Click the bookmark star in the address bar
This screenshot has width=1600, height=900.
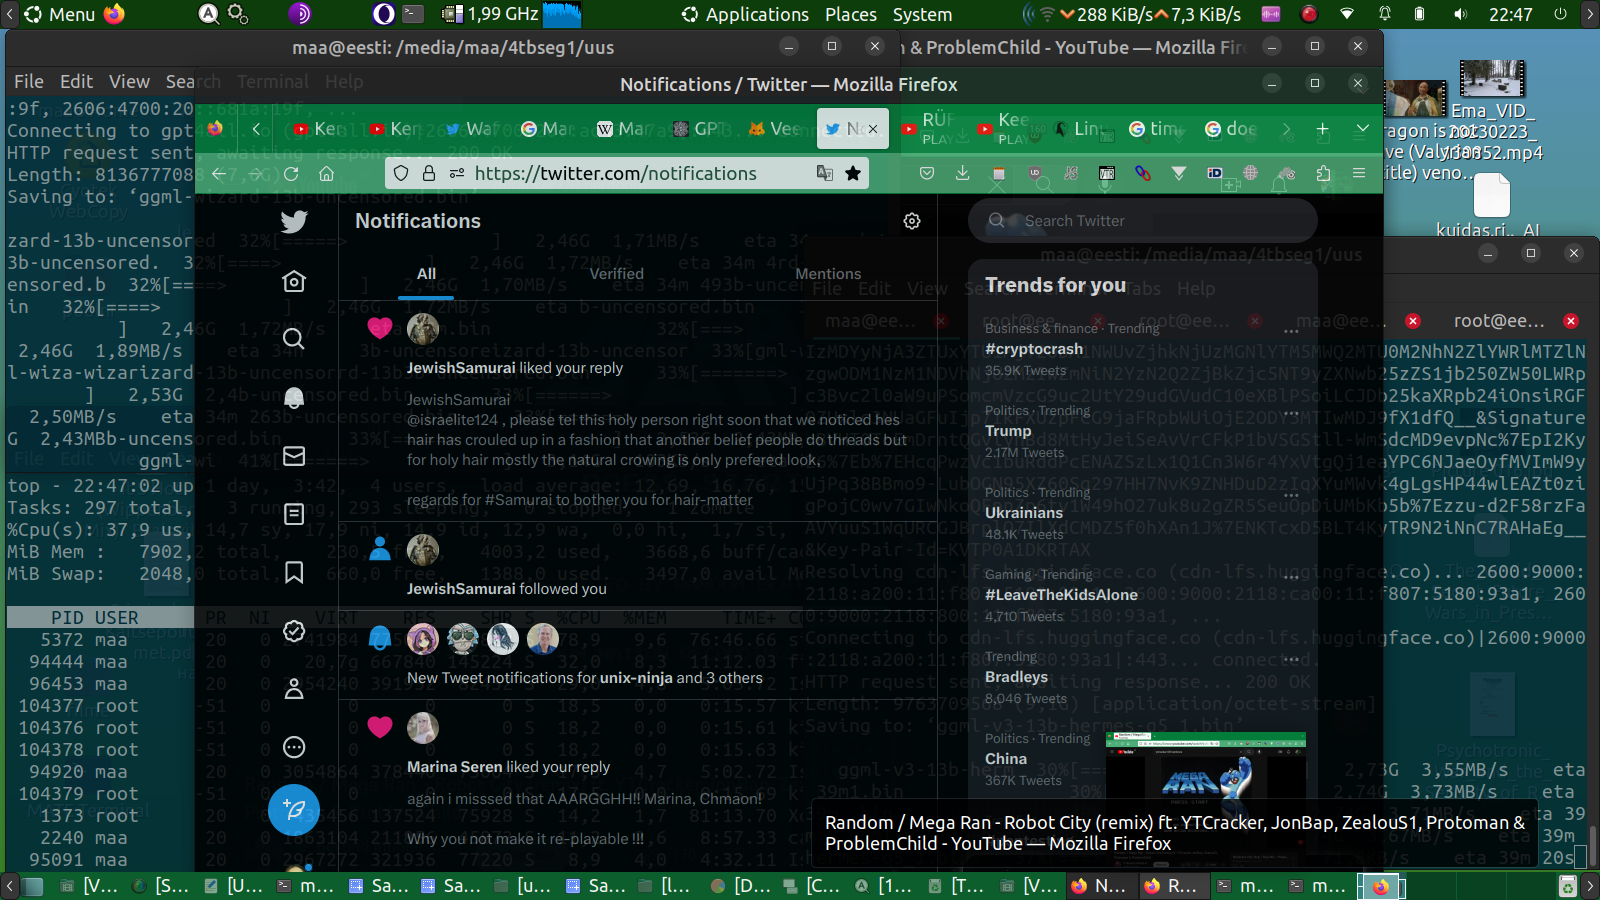click(853, 173)
